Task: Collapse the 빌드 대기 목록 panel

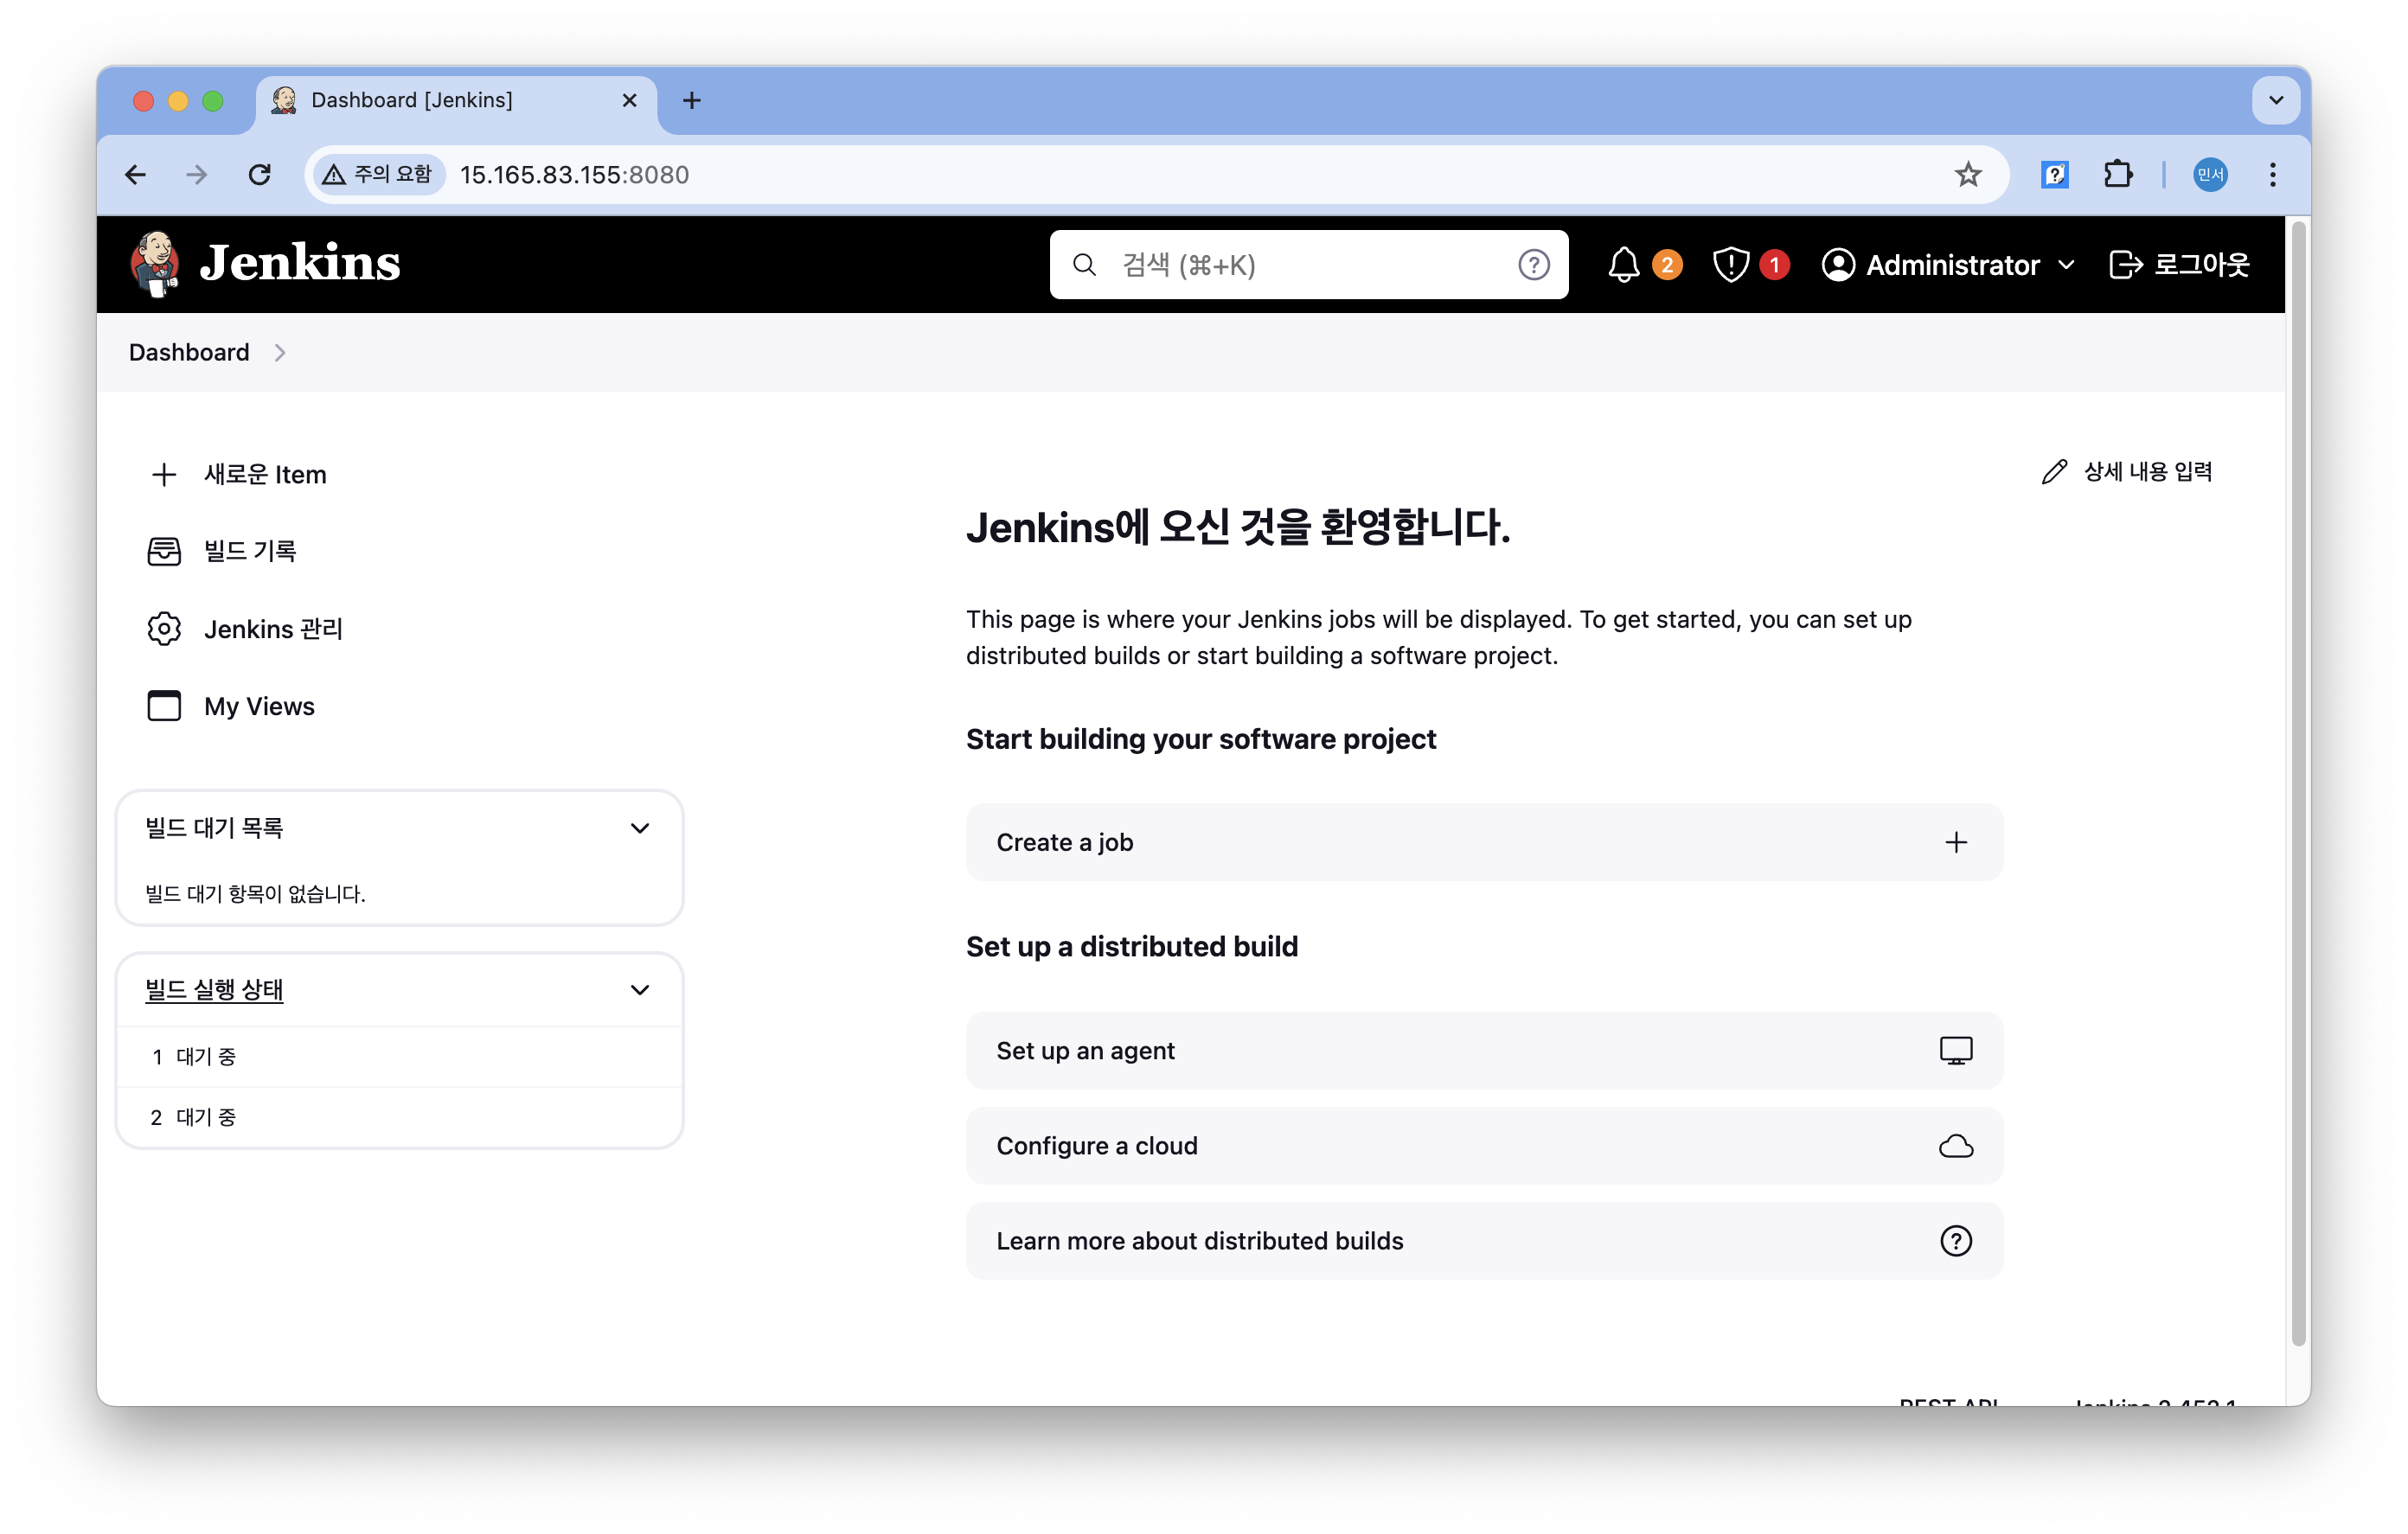Action: 640,828
